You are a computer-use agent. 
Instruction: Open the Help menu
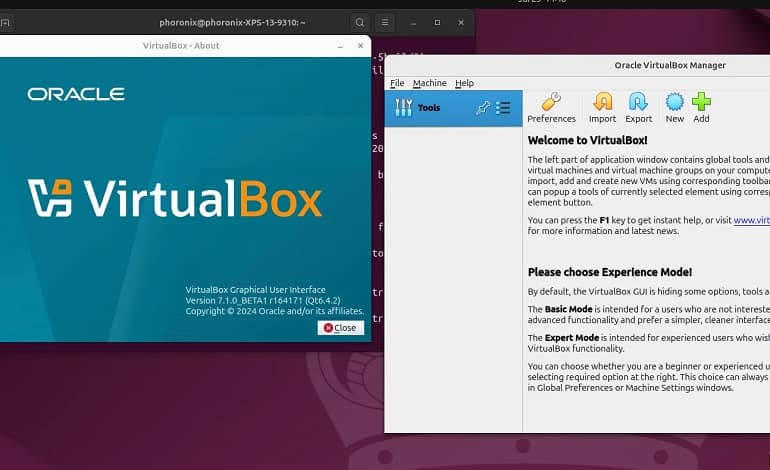pyautogui.click(x=464, y=83)
